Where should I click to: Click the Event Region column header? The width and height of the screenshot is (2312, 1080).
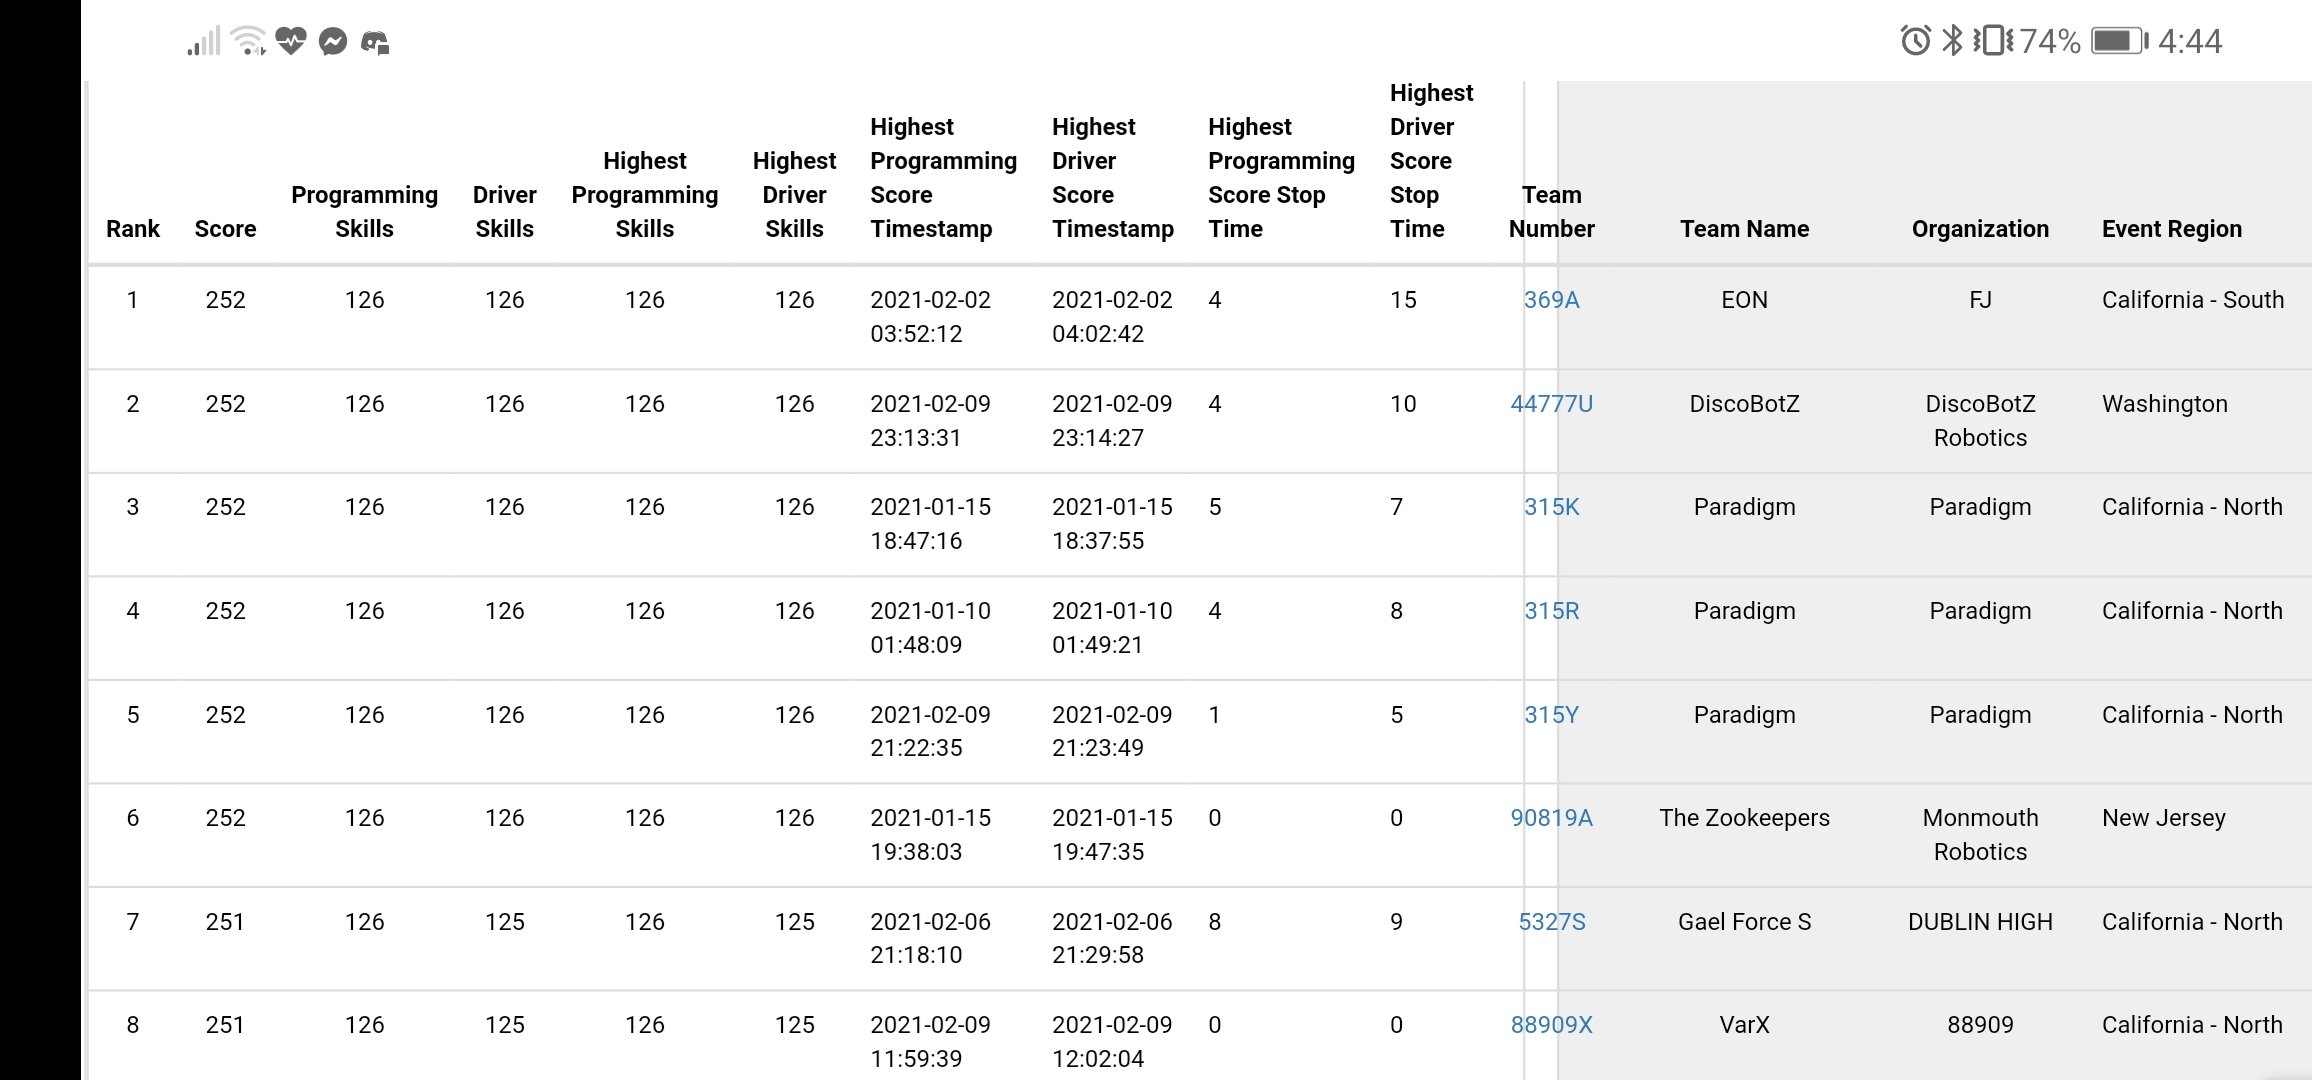point(2172,229)
